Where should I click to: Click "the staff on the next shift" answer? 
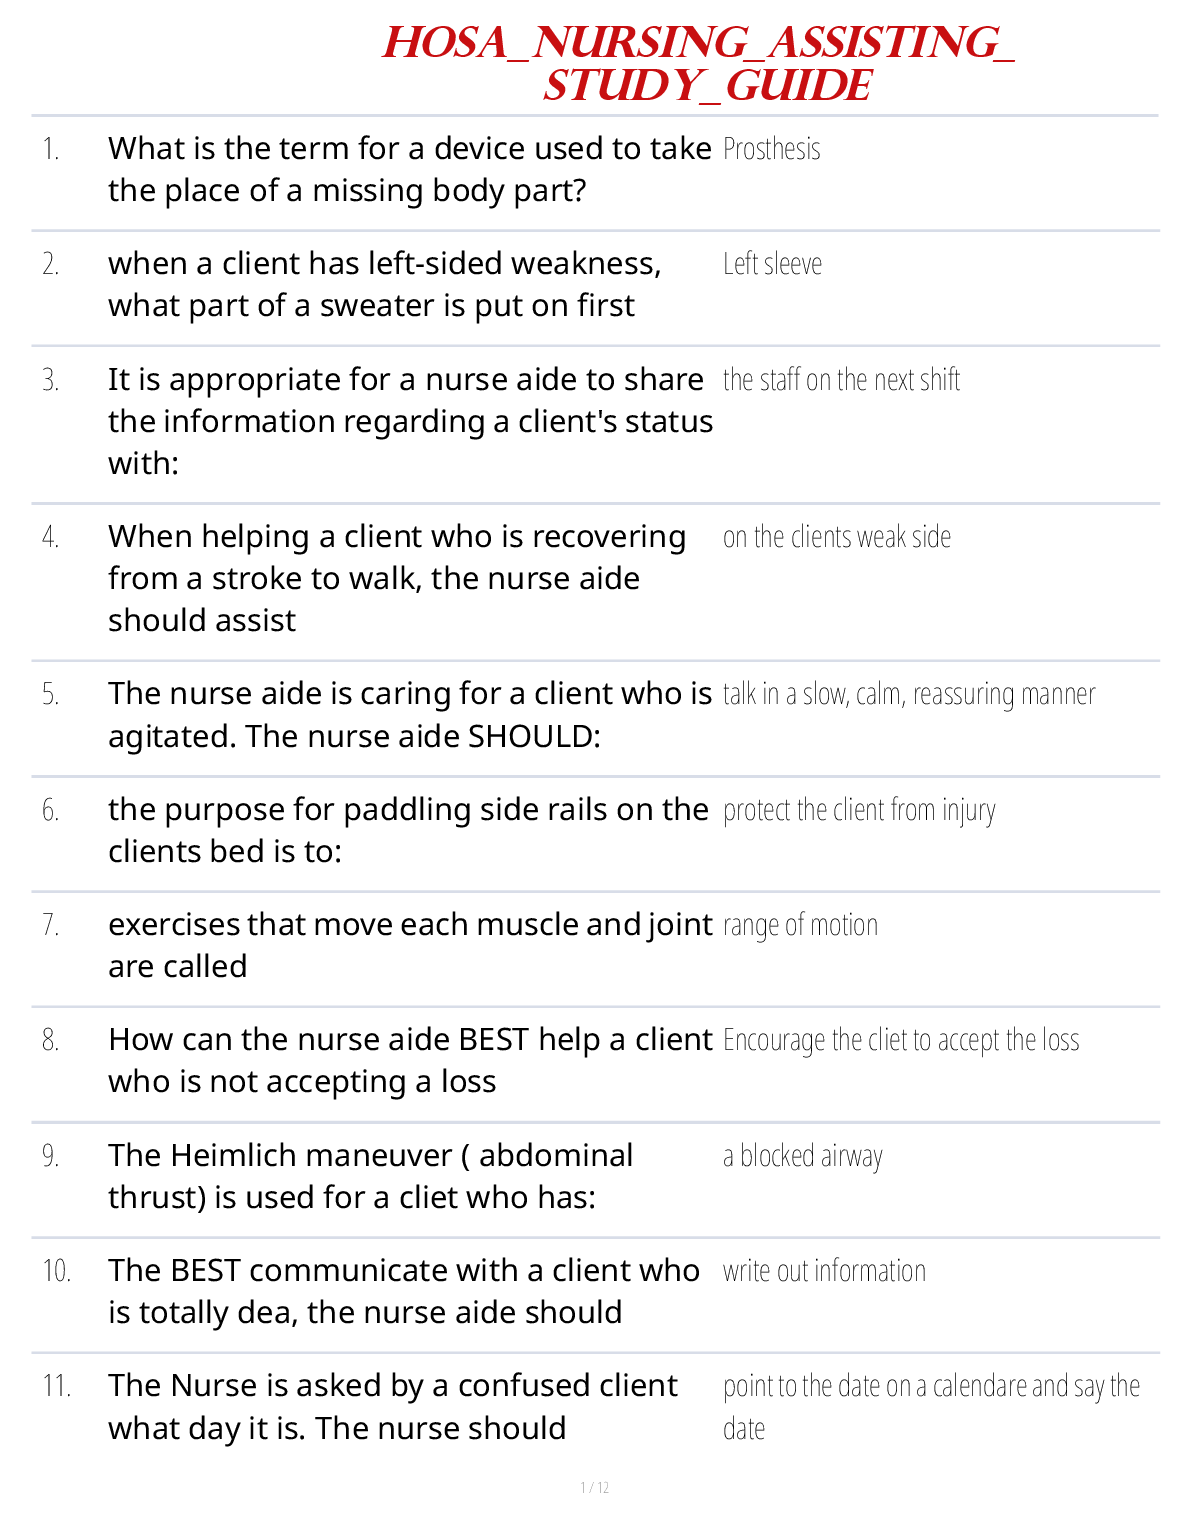[840, 380]
